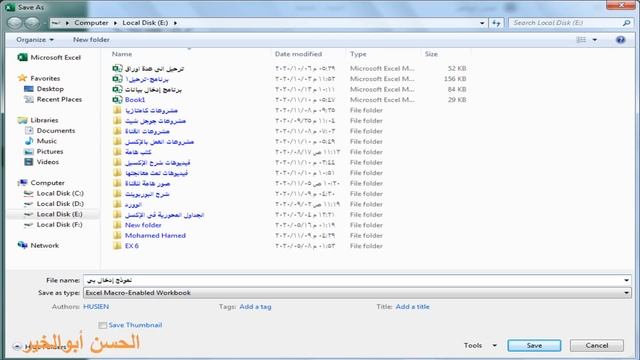Select Local Disk (D:) drive

pos(60,204)
